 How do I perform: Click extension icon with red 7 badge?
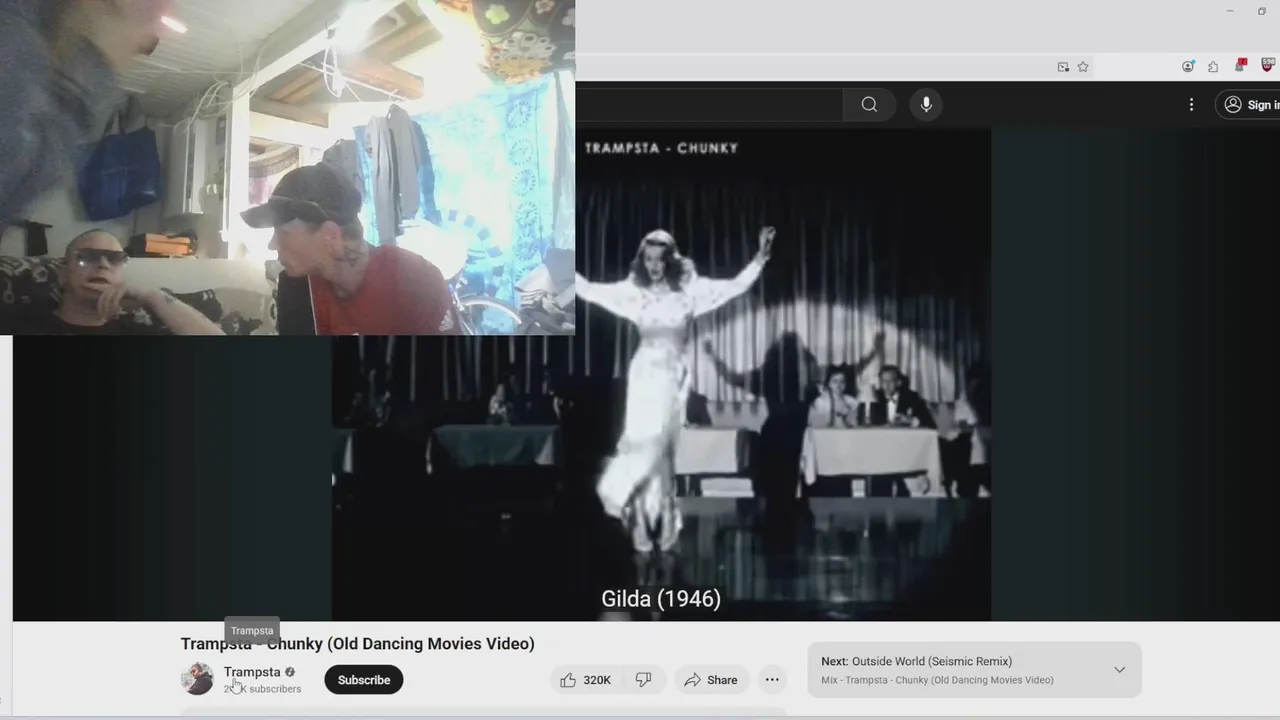tap(1240, 66)
